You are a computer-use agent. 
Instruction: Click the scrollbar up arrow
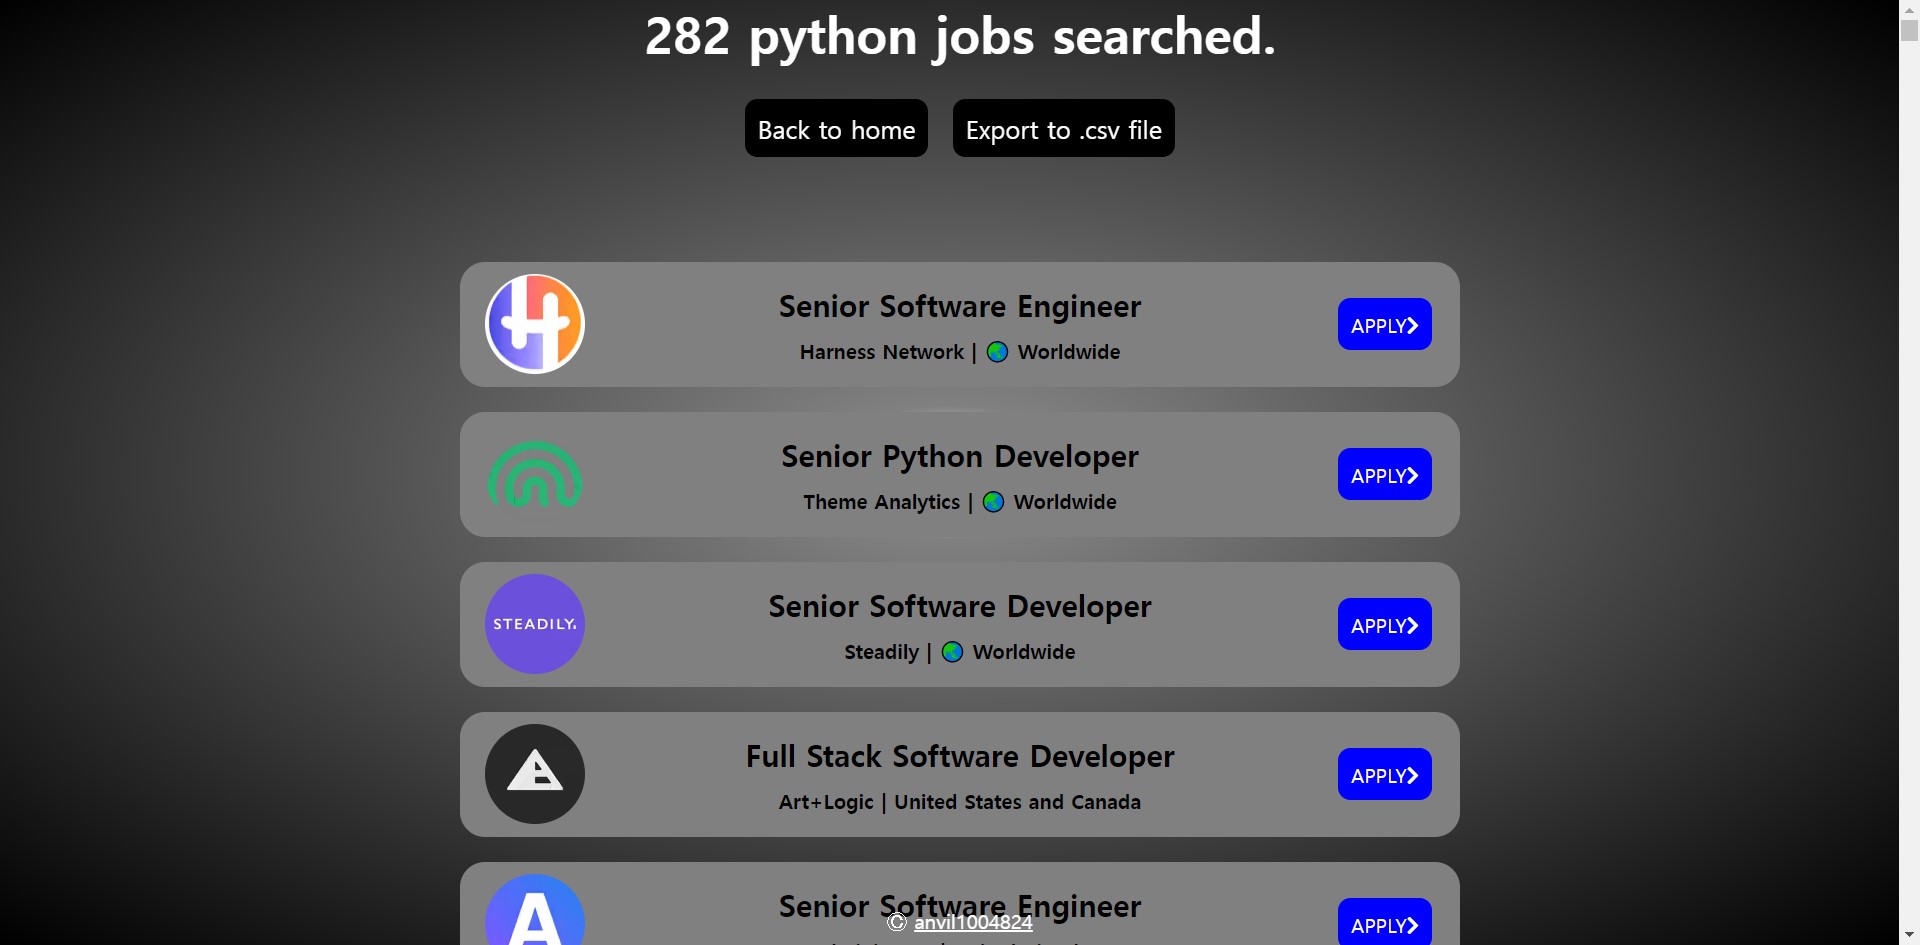point(1909,8)
